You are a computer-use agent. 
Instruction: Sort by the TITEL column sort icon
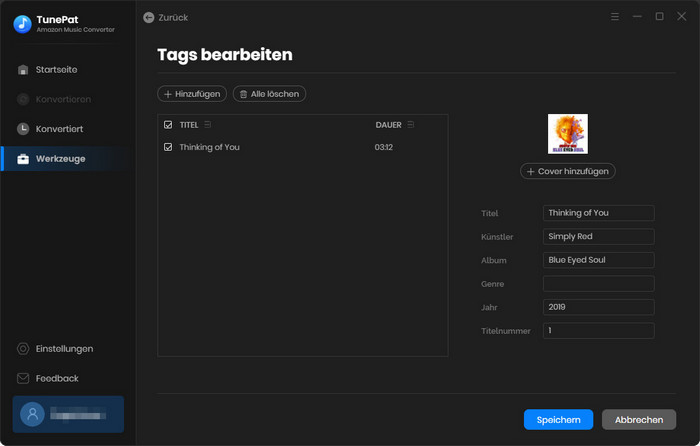tap(208, 125)
